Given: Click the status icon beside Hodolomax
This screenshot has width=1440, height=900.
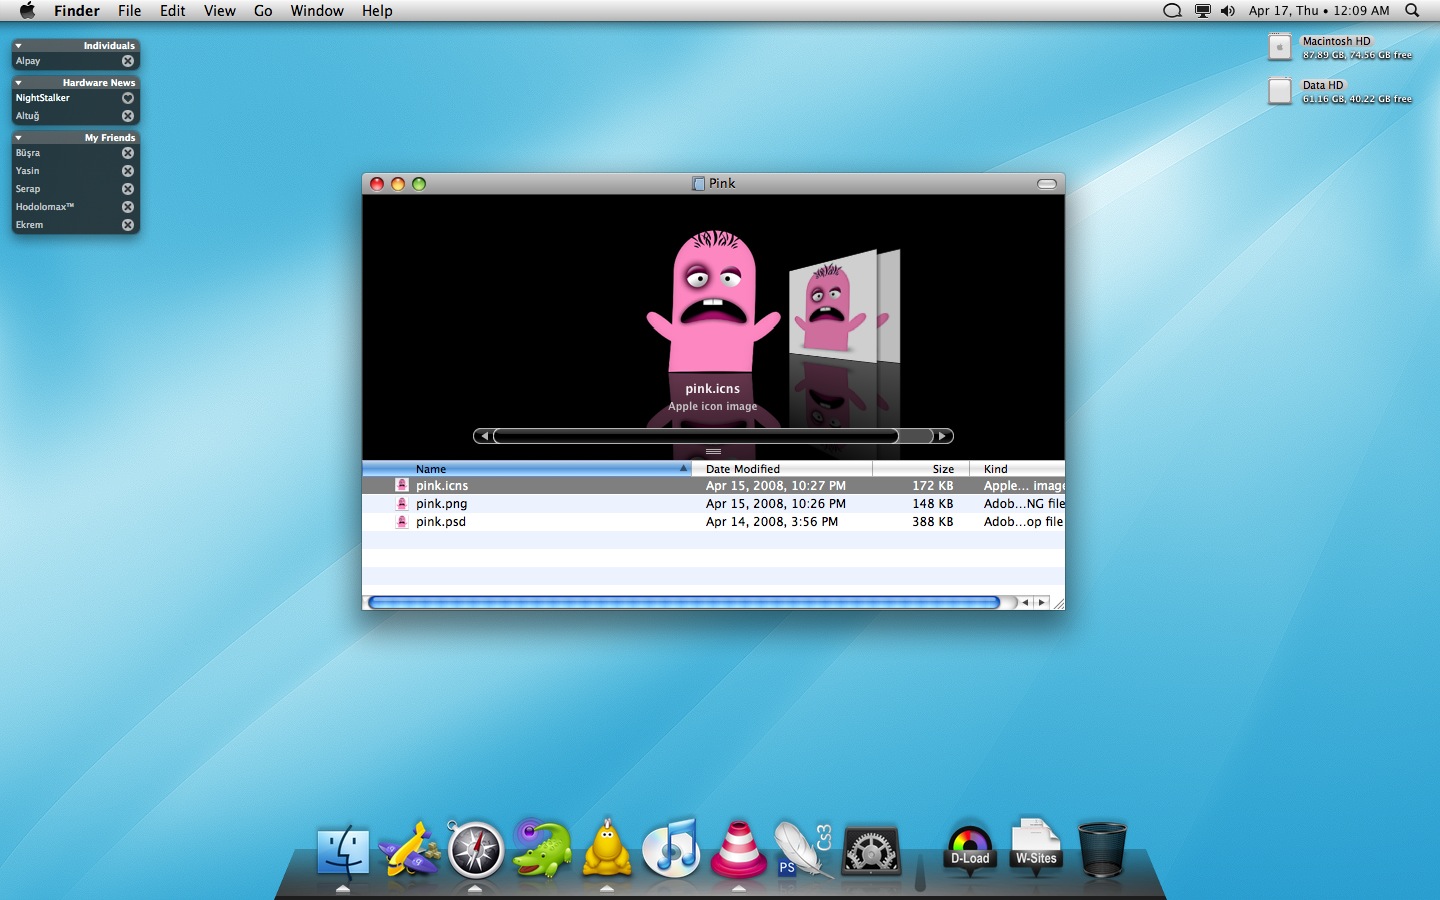Looking at the screenshot, I should point(128,207).
